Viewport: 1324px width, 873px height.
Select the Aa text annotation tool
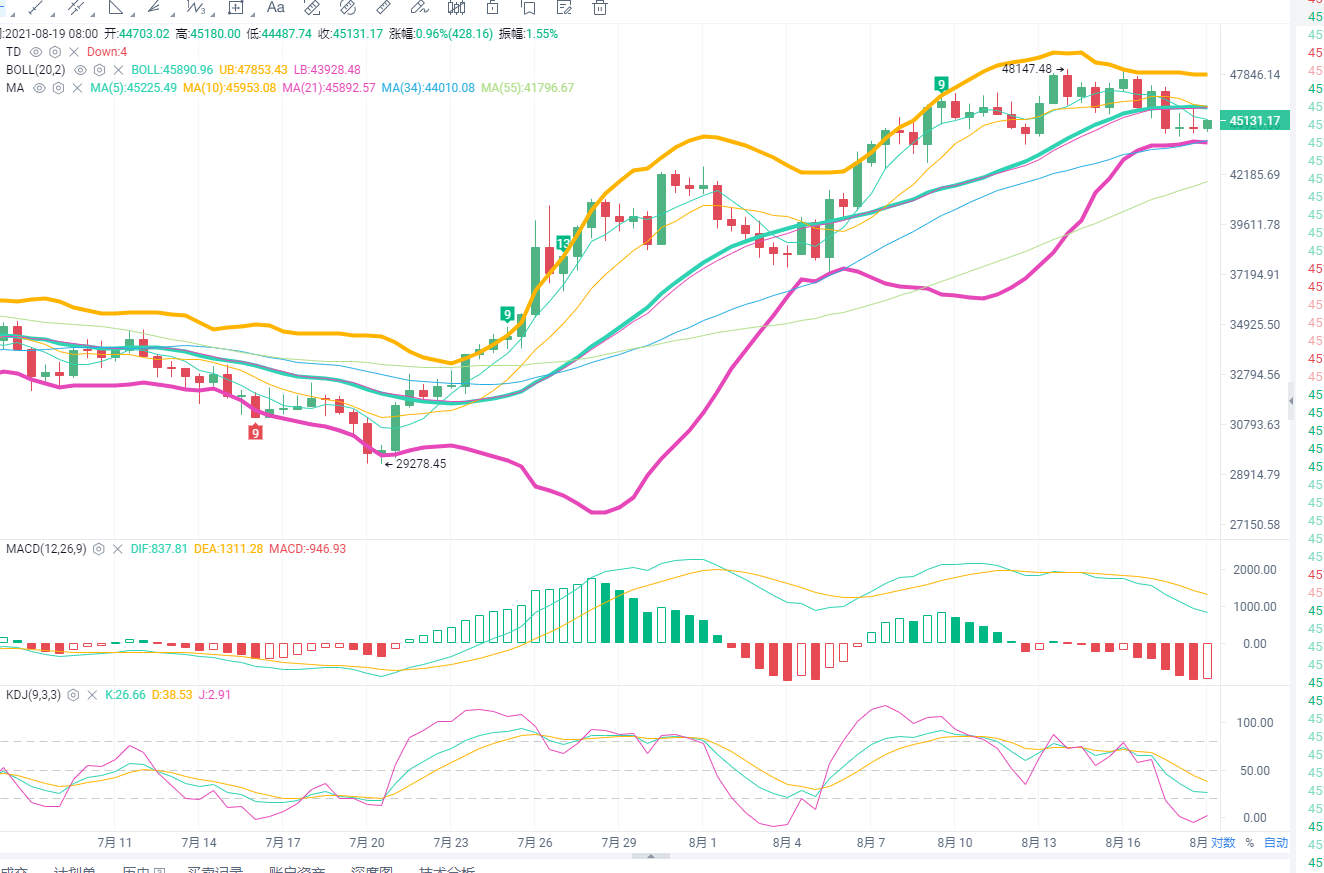point(277,7)
